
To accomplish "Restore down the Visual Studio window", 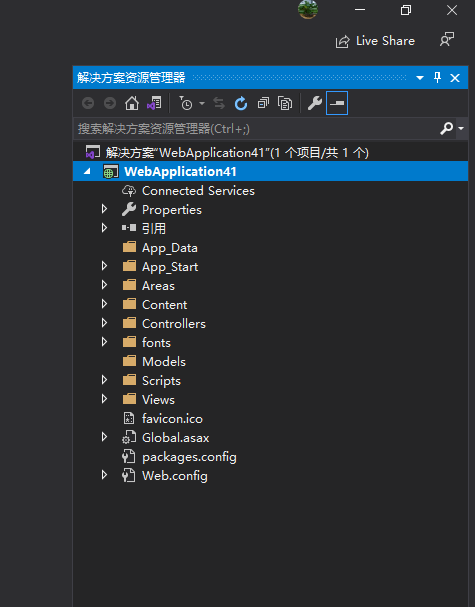I will [406, 10].
